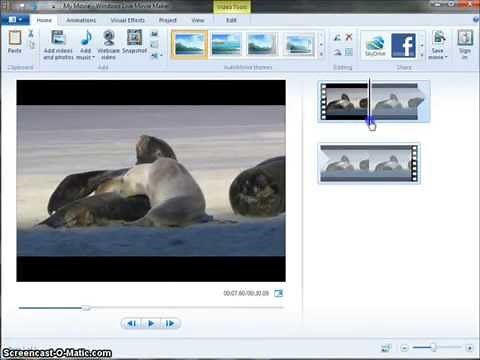Open the Add music dropdown arrow
Image resolution: width=480 pixels, height=360 pixels.
[x=93, y=57]
